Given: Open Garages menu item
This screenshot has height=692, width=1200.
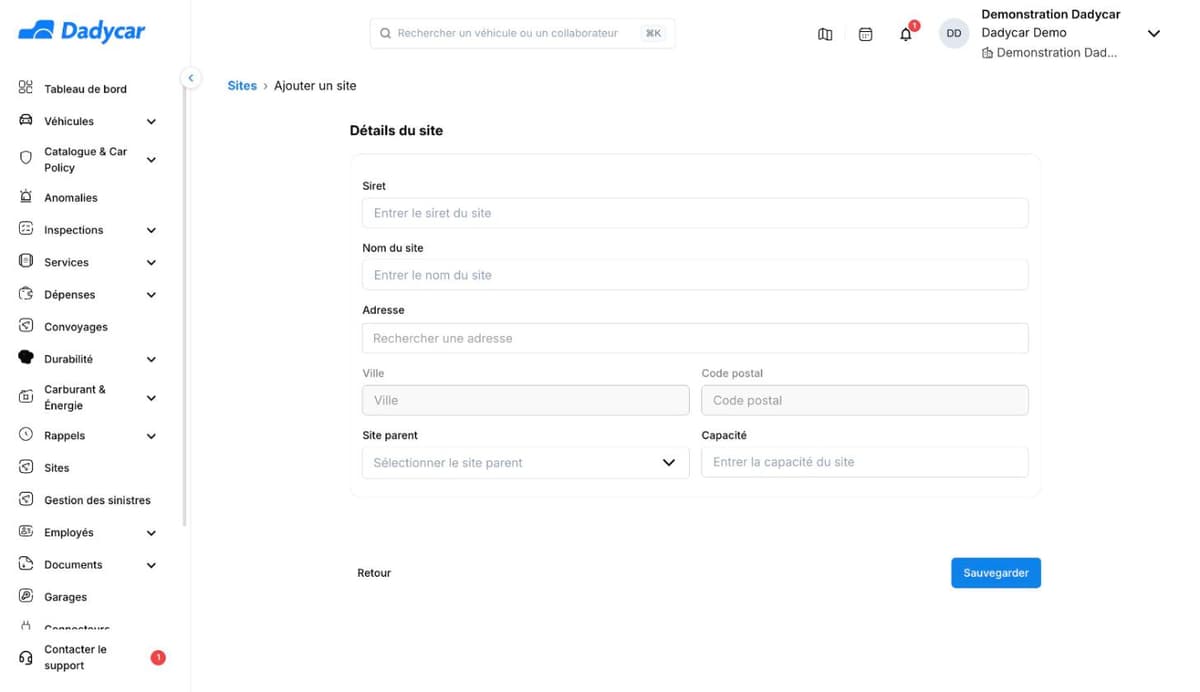Looking at the screenshot, I should [x=65, y=597].
